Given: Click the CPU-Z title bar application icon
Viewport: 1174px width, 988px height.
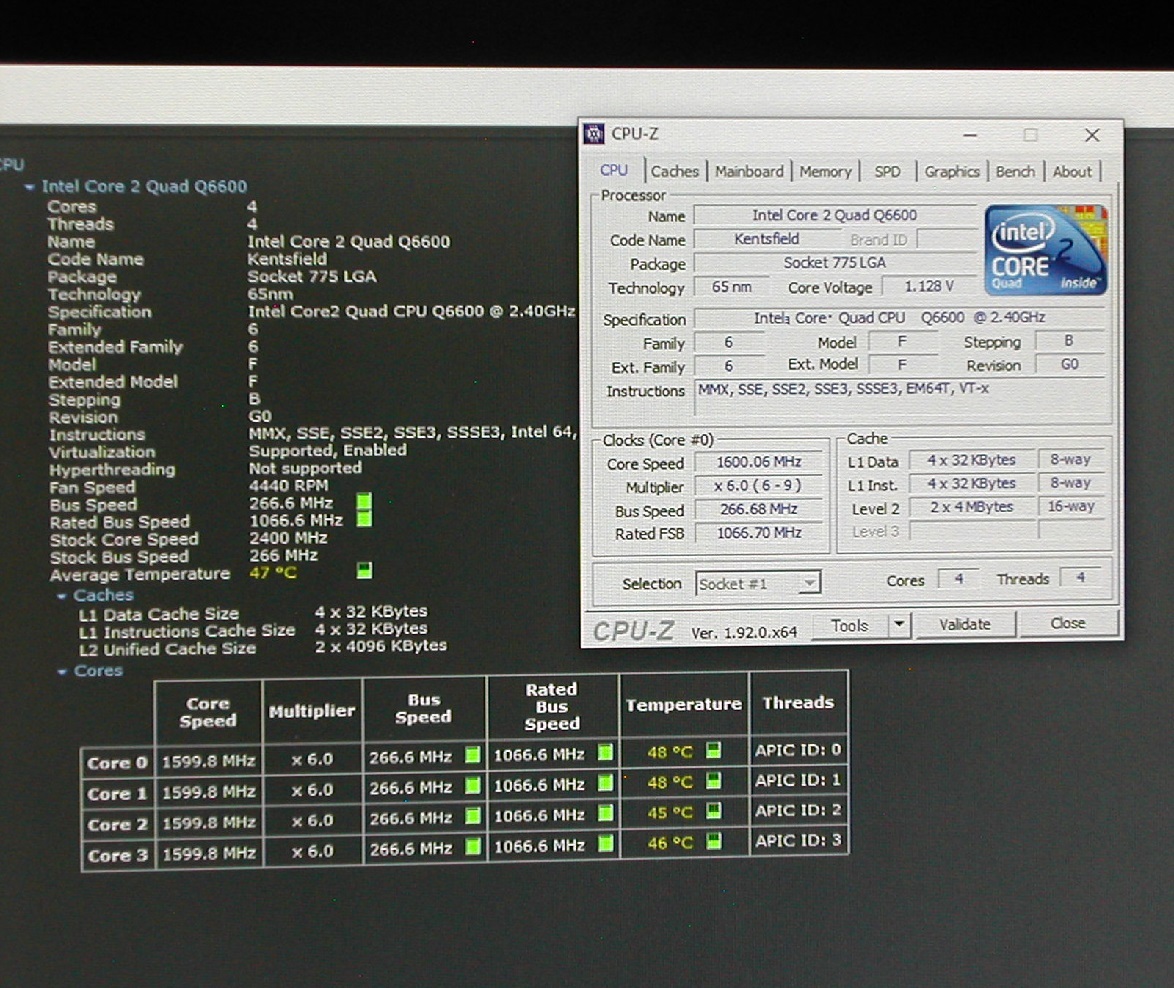Looking at the screenshot, I should (594, 132).
